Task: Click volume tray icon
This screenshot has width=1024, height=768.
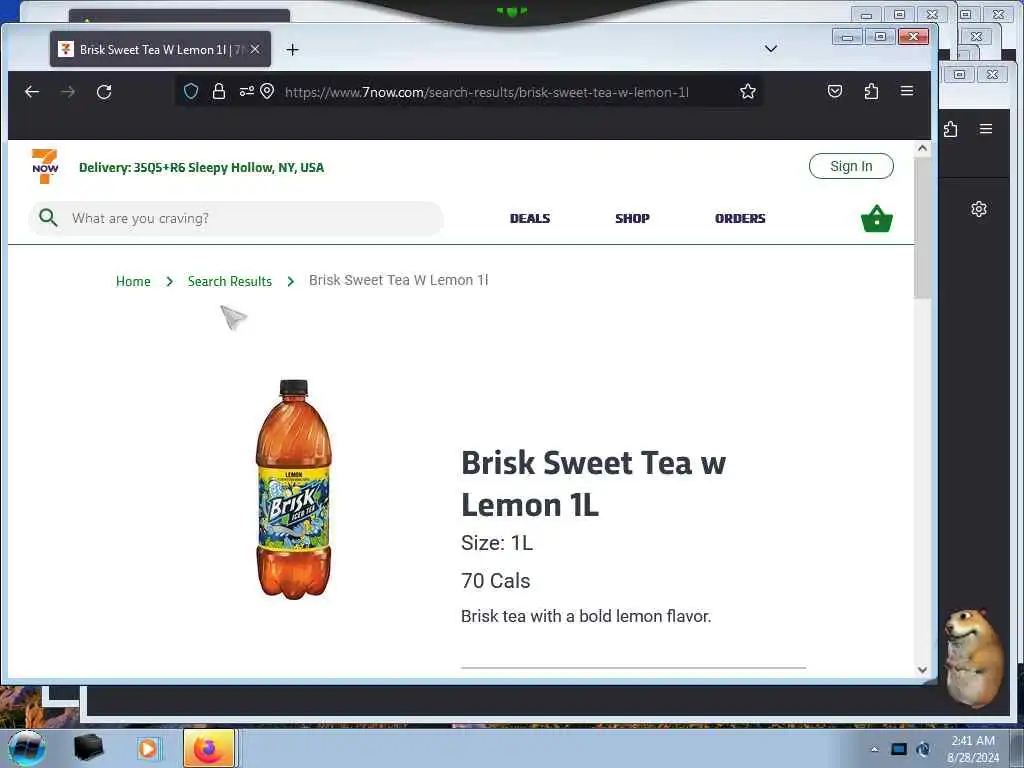Action: coord(923,749)
